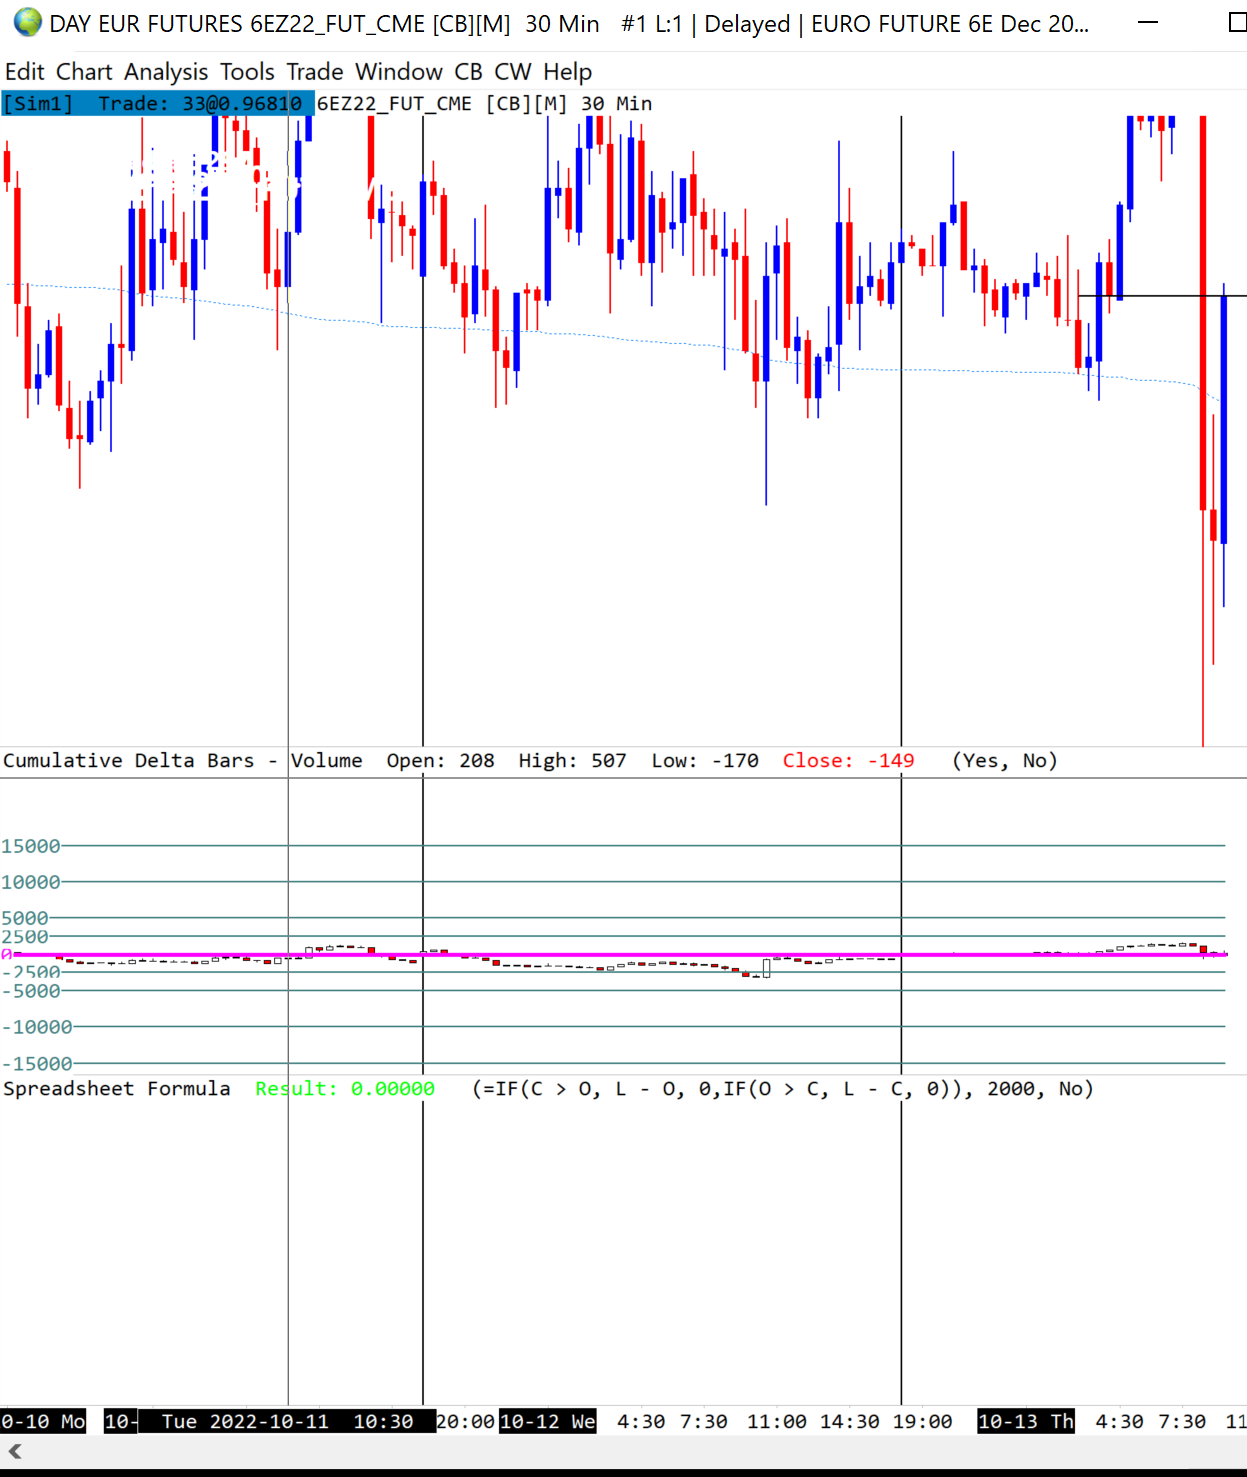Open the Edit menu
1247x1477 pixels.
pyautogui.click(x=25, y=72)
